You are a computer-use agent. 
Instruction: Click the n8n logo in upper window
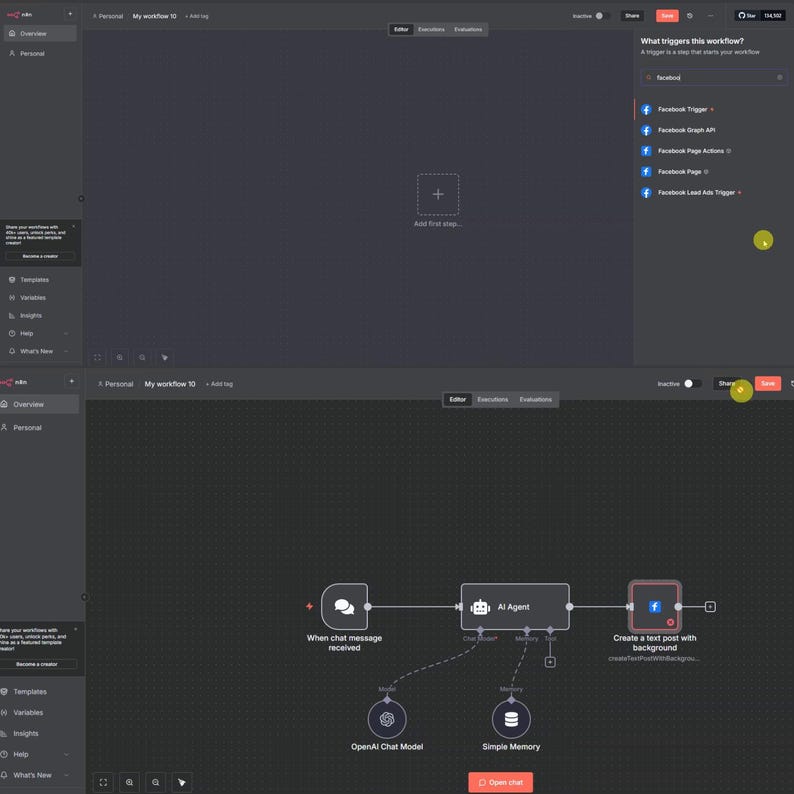click(19, 15)
